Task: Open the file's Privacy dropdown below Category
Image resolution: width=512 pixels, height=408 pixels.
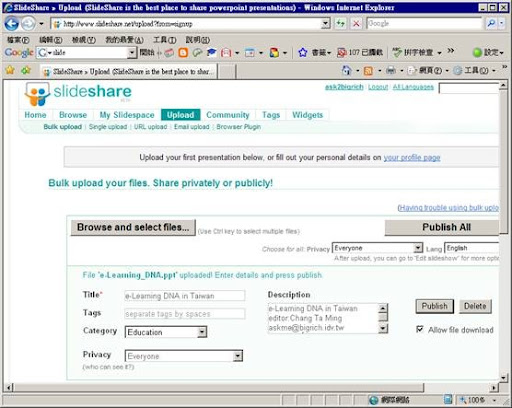Action: [x=237, y=356]
